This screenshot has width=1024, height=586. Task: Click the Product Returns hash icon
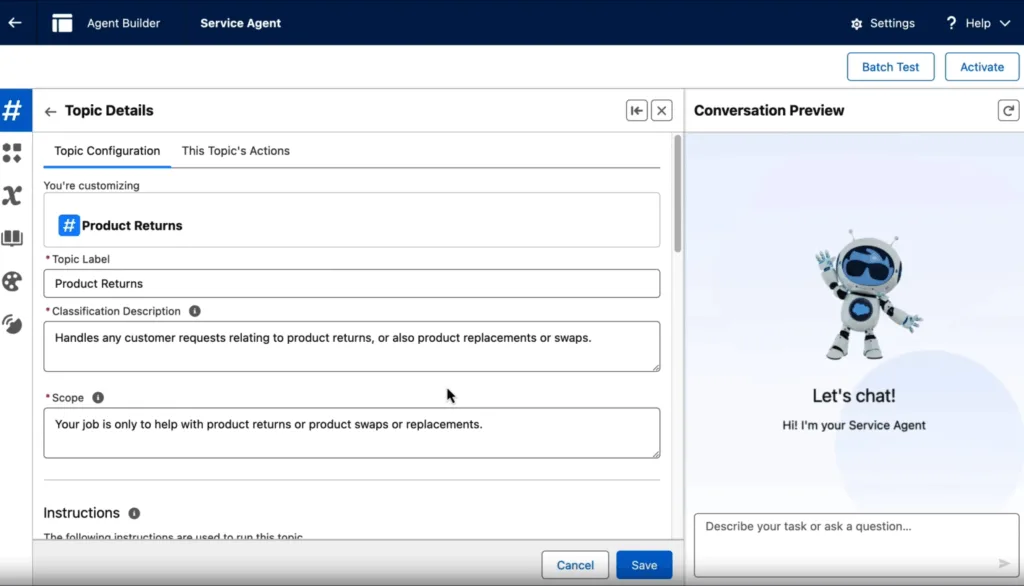click(69, 225)
